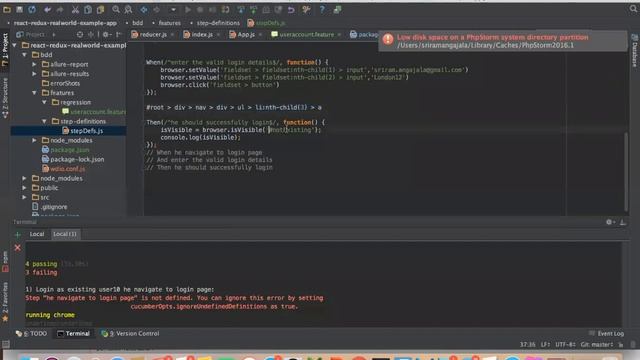
Task: Close terminal session with red X
Action: (18, 248)
